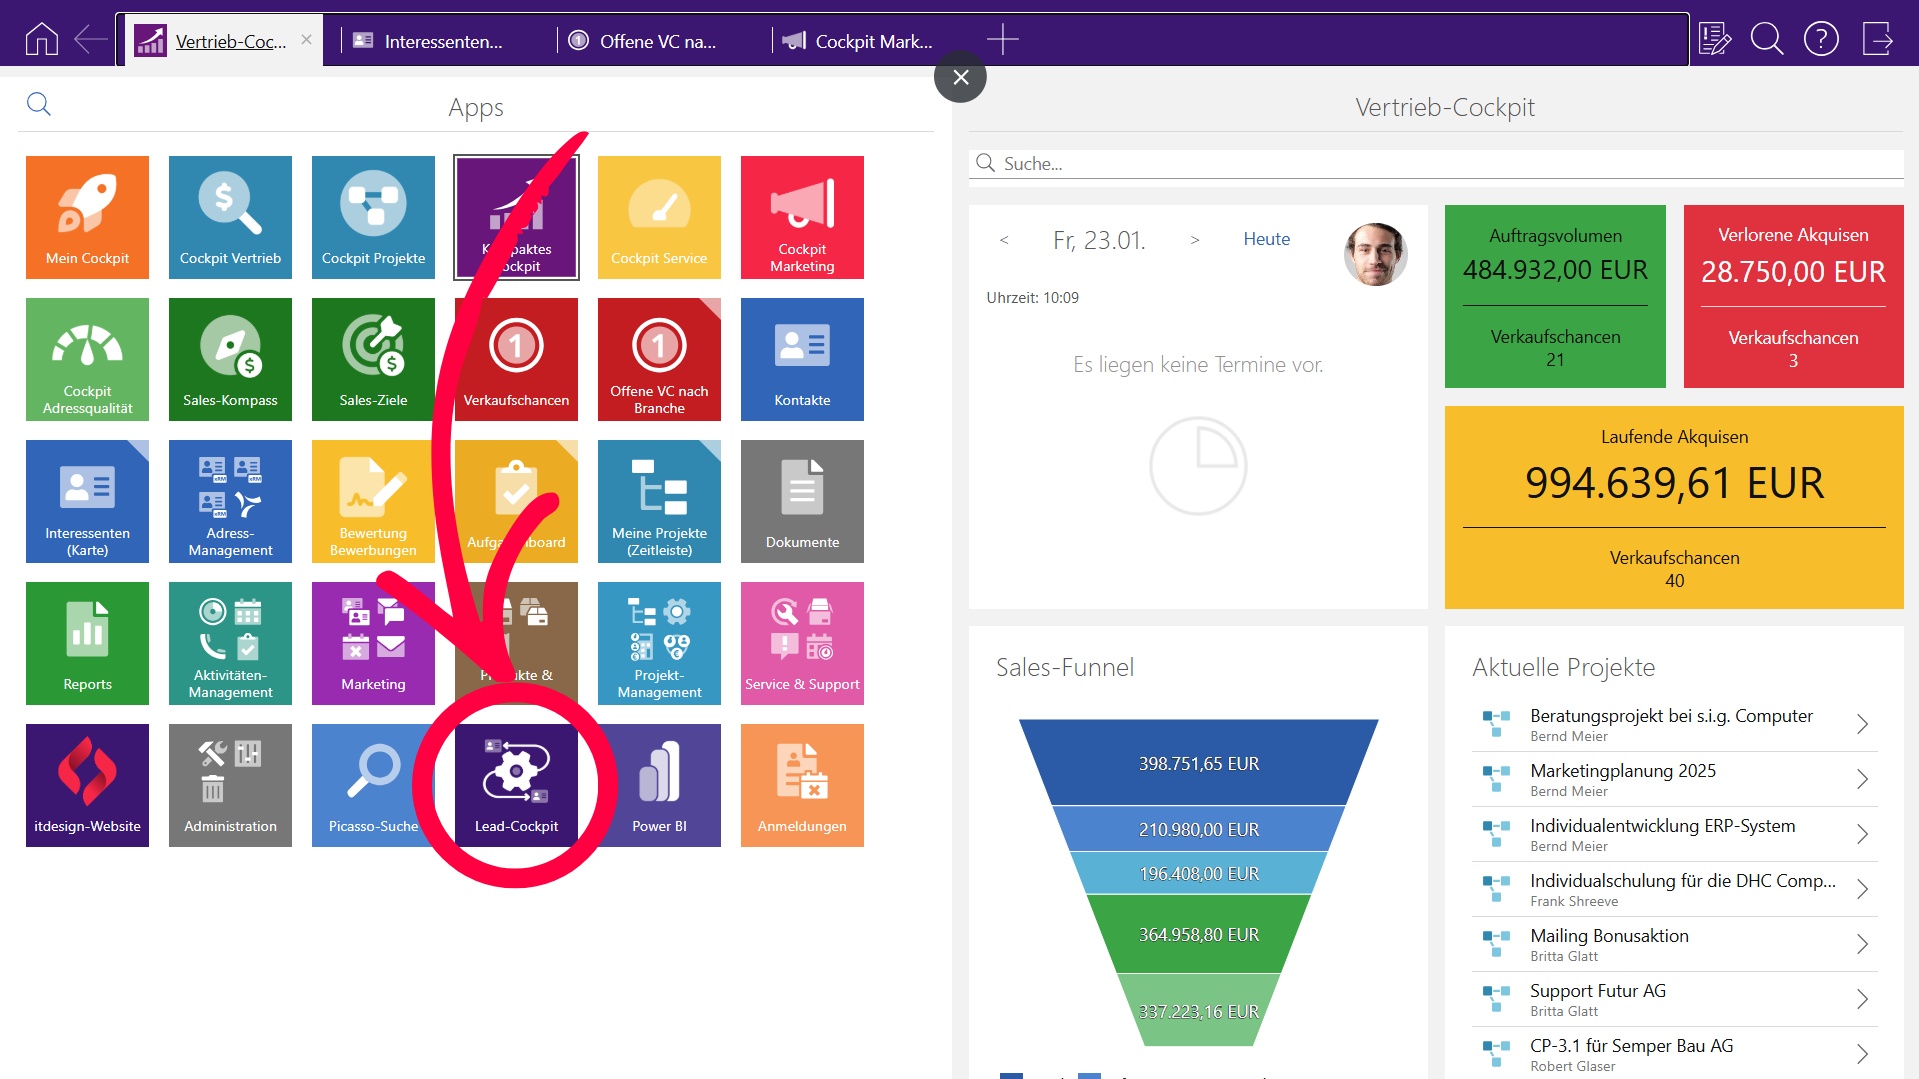Open the Bewertung Bewerbungen tile

click(x=373, y=501)
